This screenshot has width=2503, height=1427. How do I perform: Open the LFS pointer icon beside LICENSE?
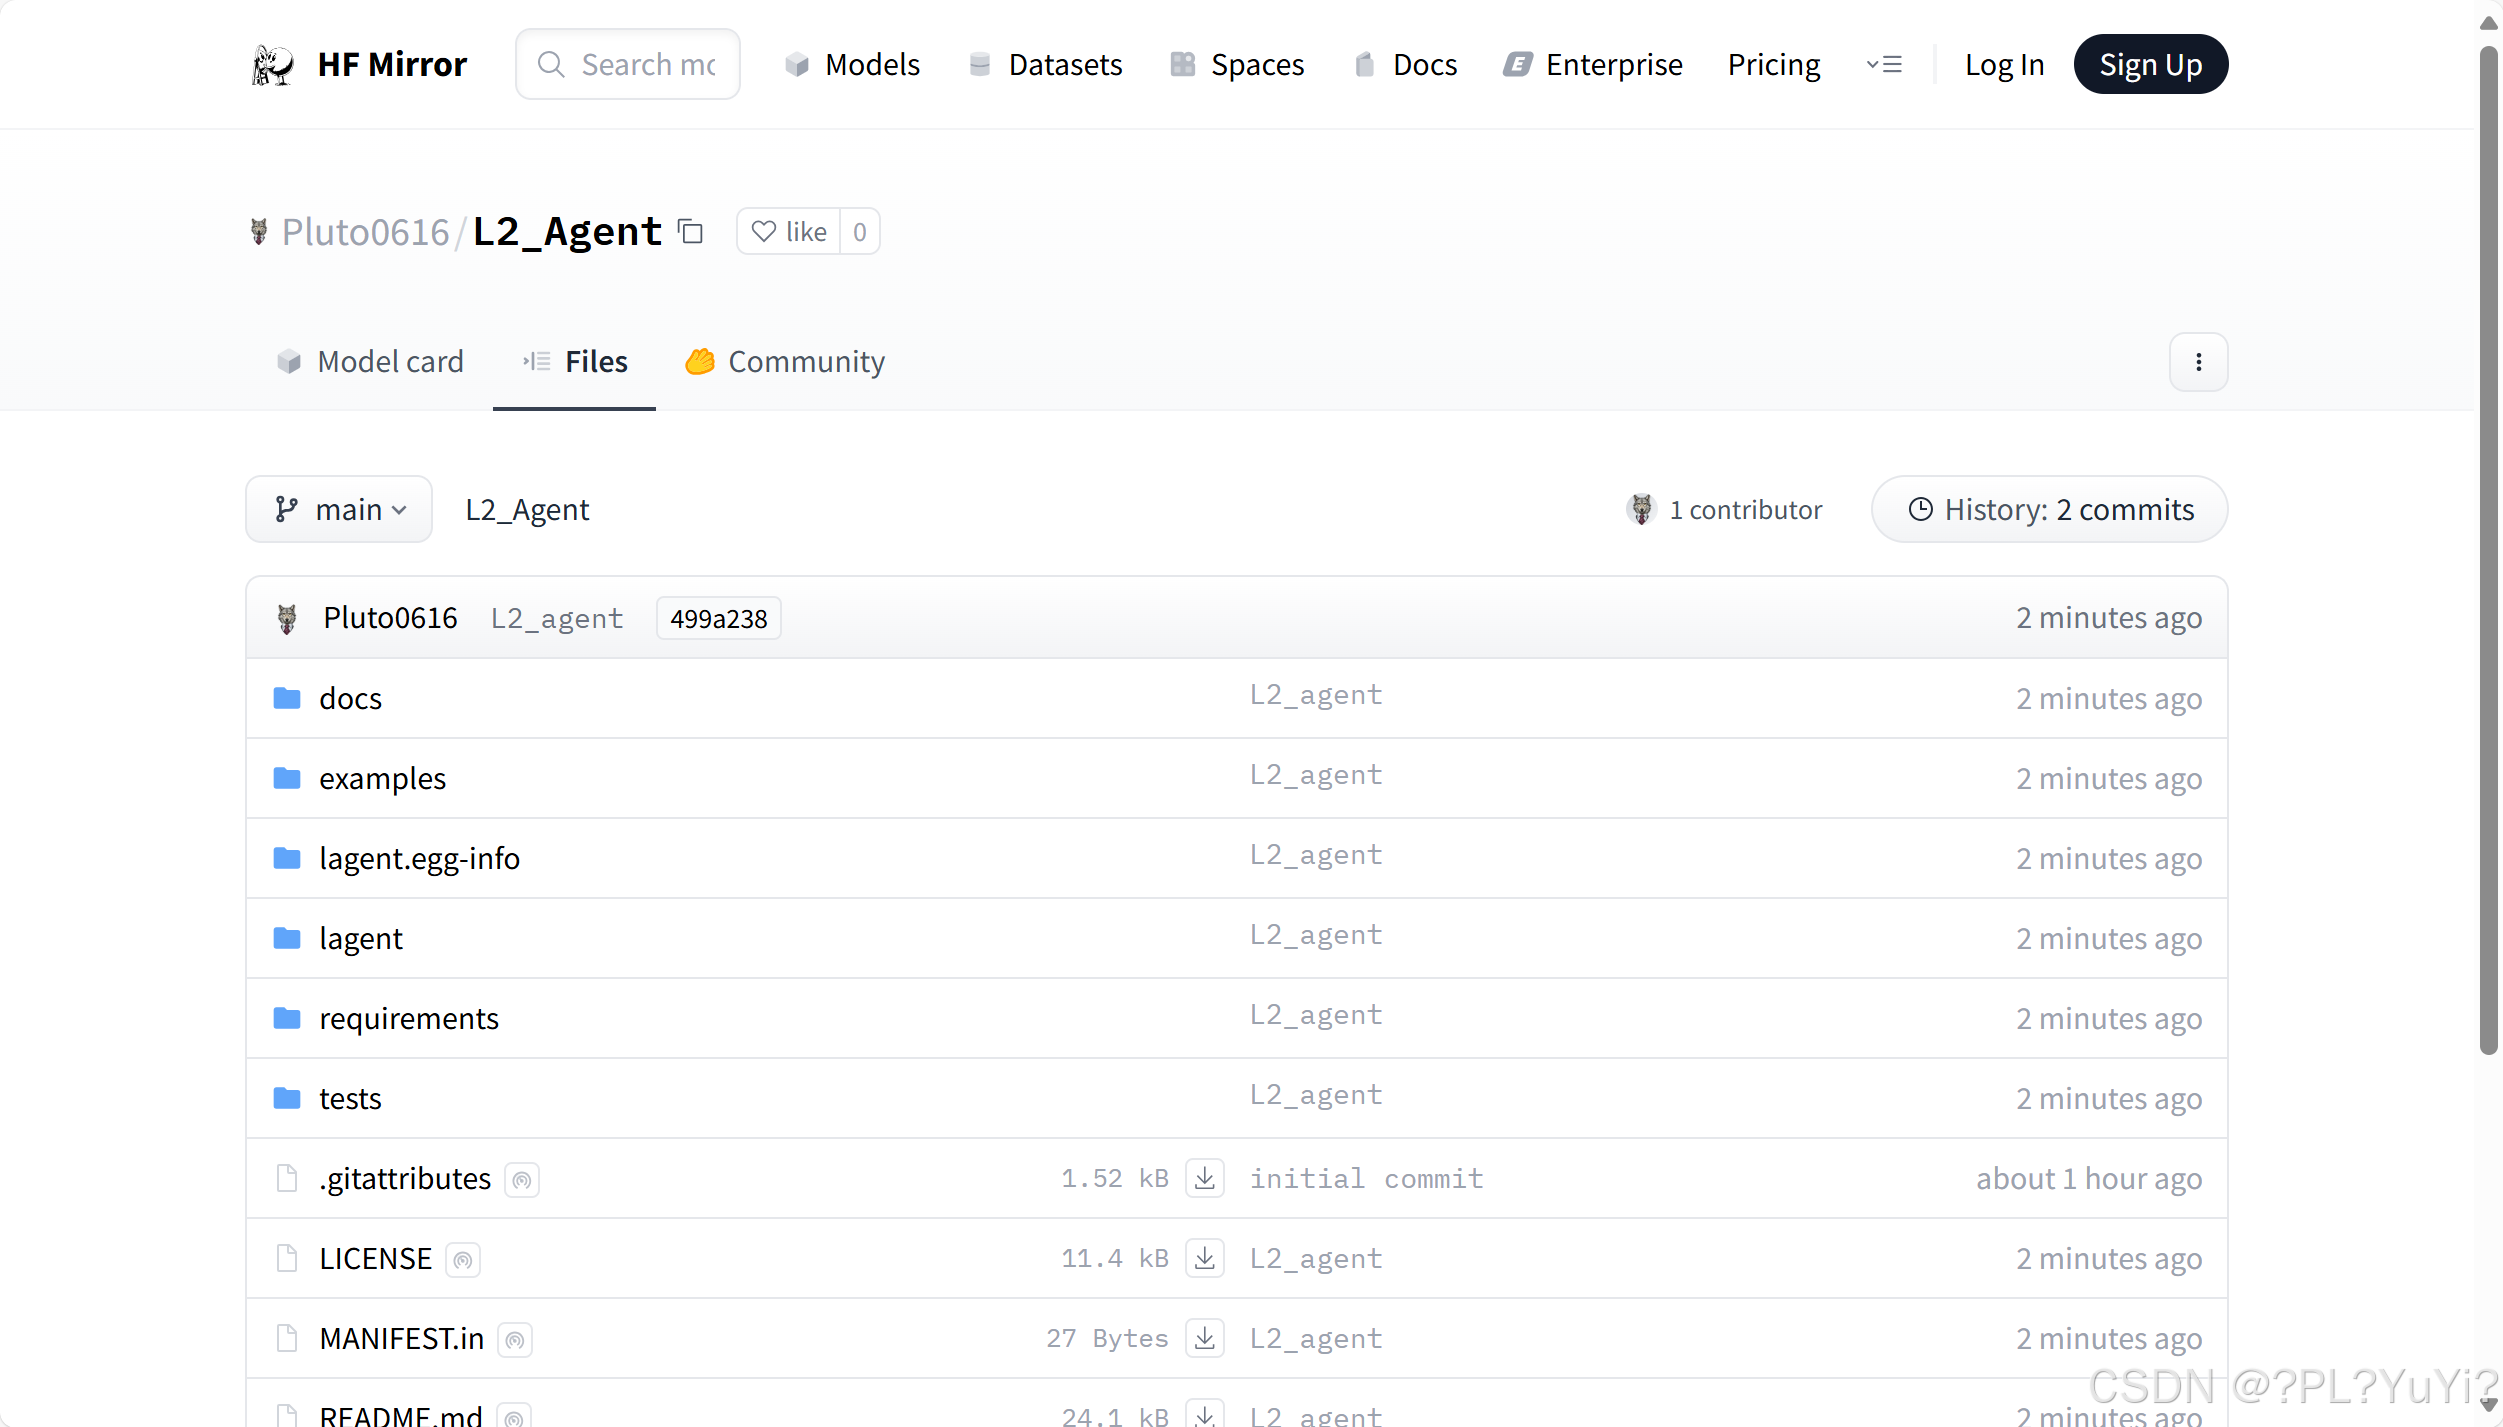tap(462, 1259)
